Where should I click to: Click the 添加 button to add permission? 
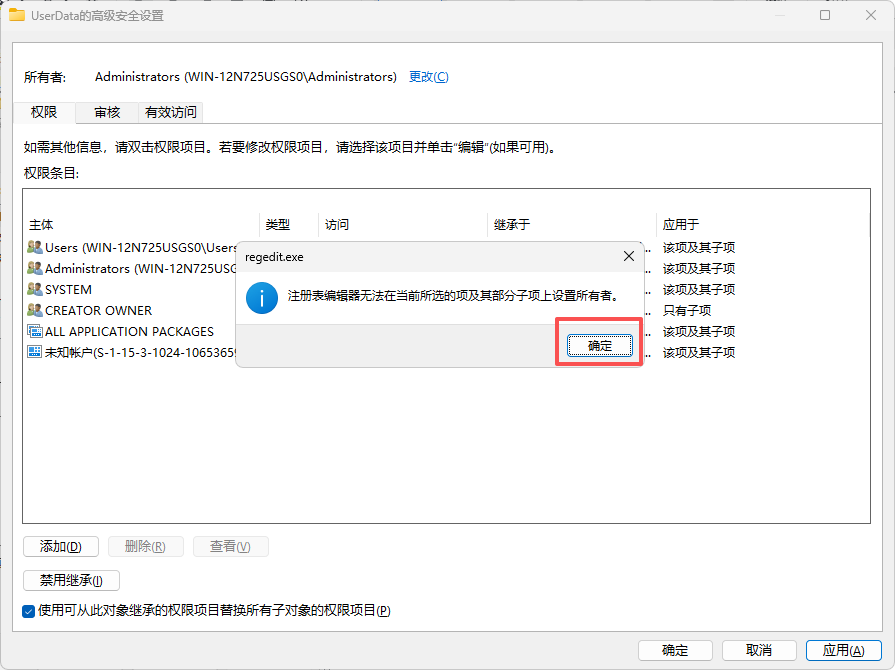pyautogui.click(x=60, y=546)
